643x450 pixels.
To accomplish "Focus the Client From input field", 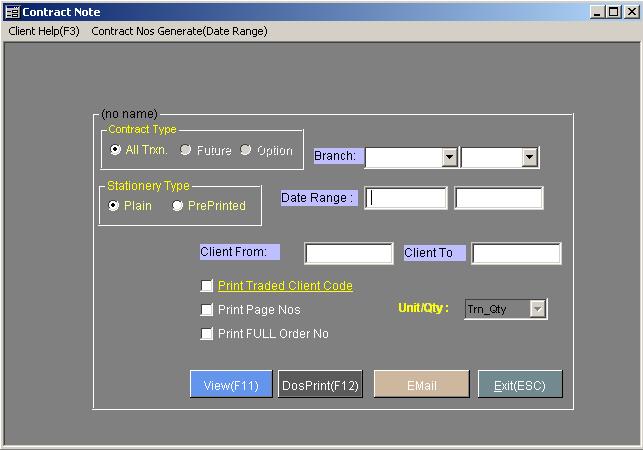I will click(x=348, y=253).
